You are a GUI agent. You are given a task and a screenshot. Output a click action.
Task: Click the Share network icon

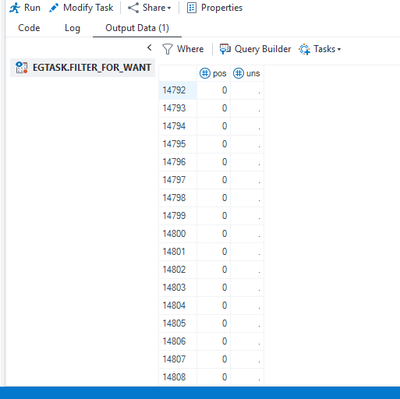133,8
